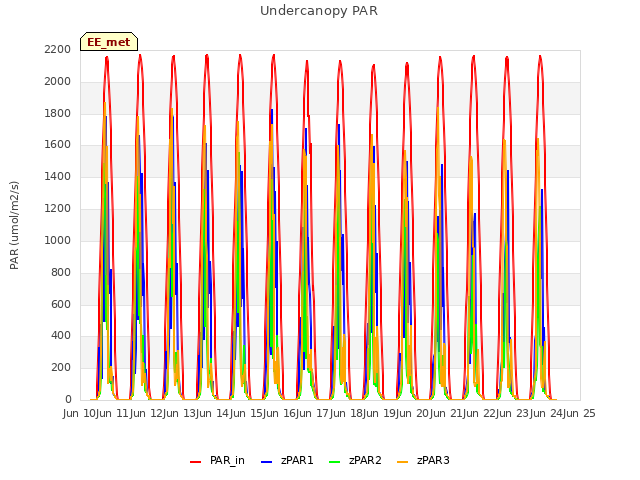This screenshot has height=480, width=640.
Task: Select the zPAR2 legend label
Action: click(x=365, y=460)
